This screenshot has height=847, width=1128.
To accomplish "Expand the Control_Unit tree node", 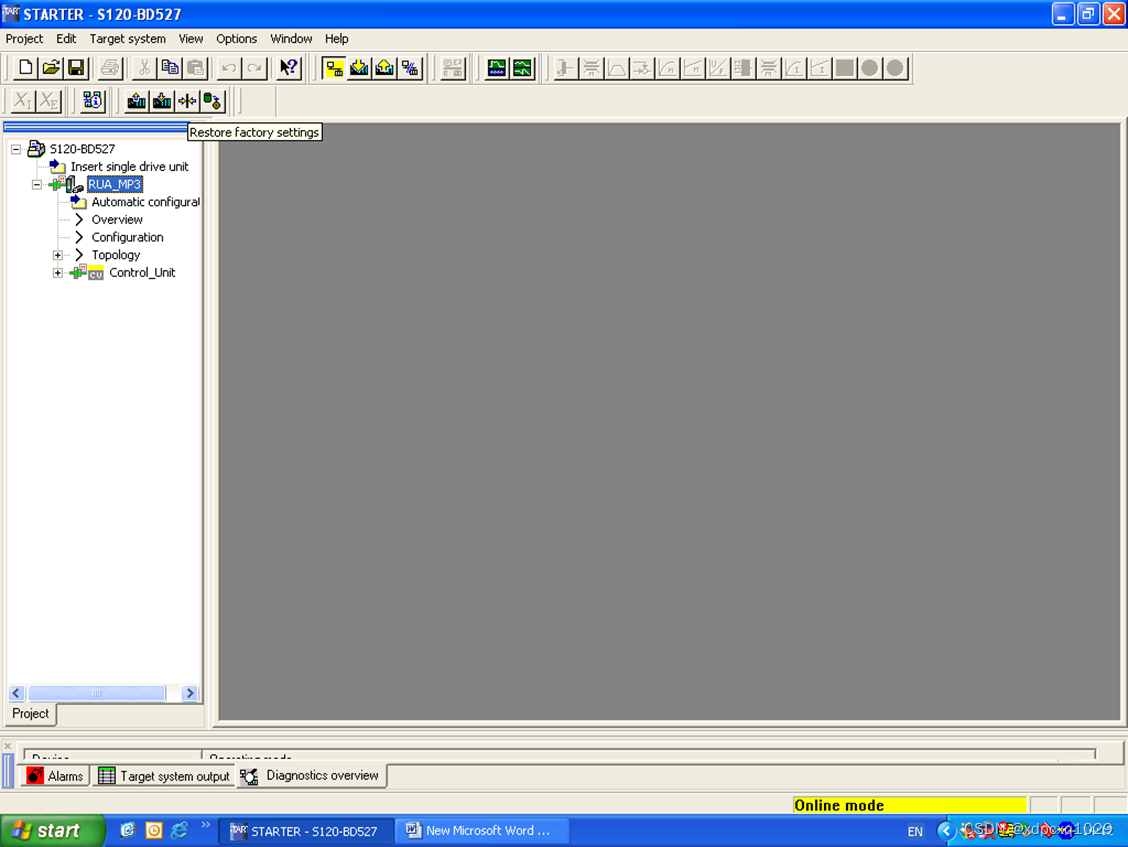I will 58,273.
